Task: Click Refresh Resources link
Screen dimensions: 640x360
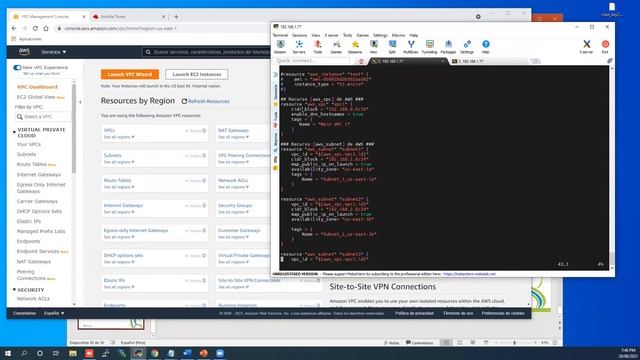Action: [205, 101]
